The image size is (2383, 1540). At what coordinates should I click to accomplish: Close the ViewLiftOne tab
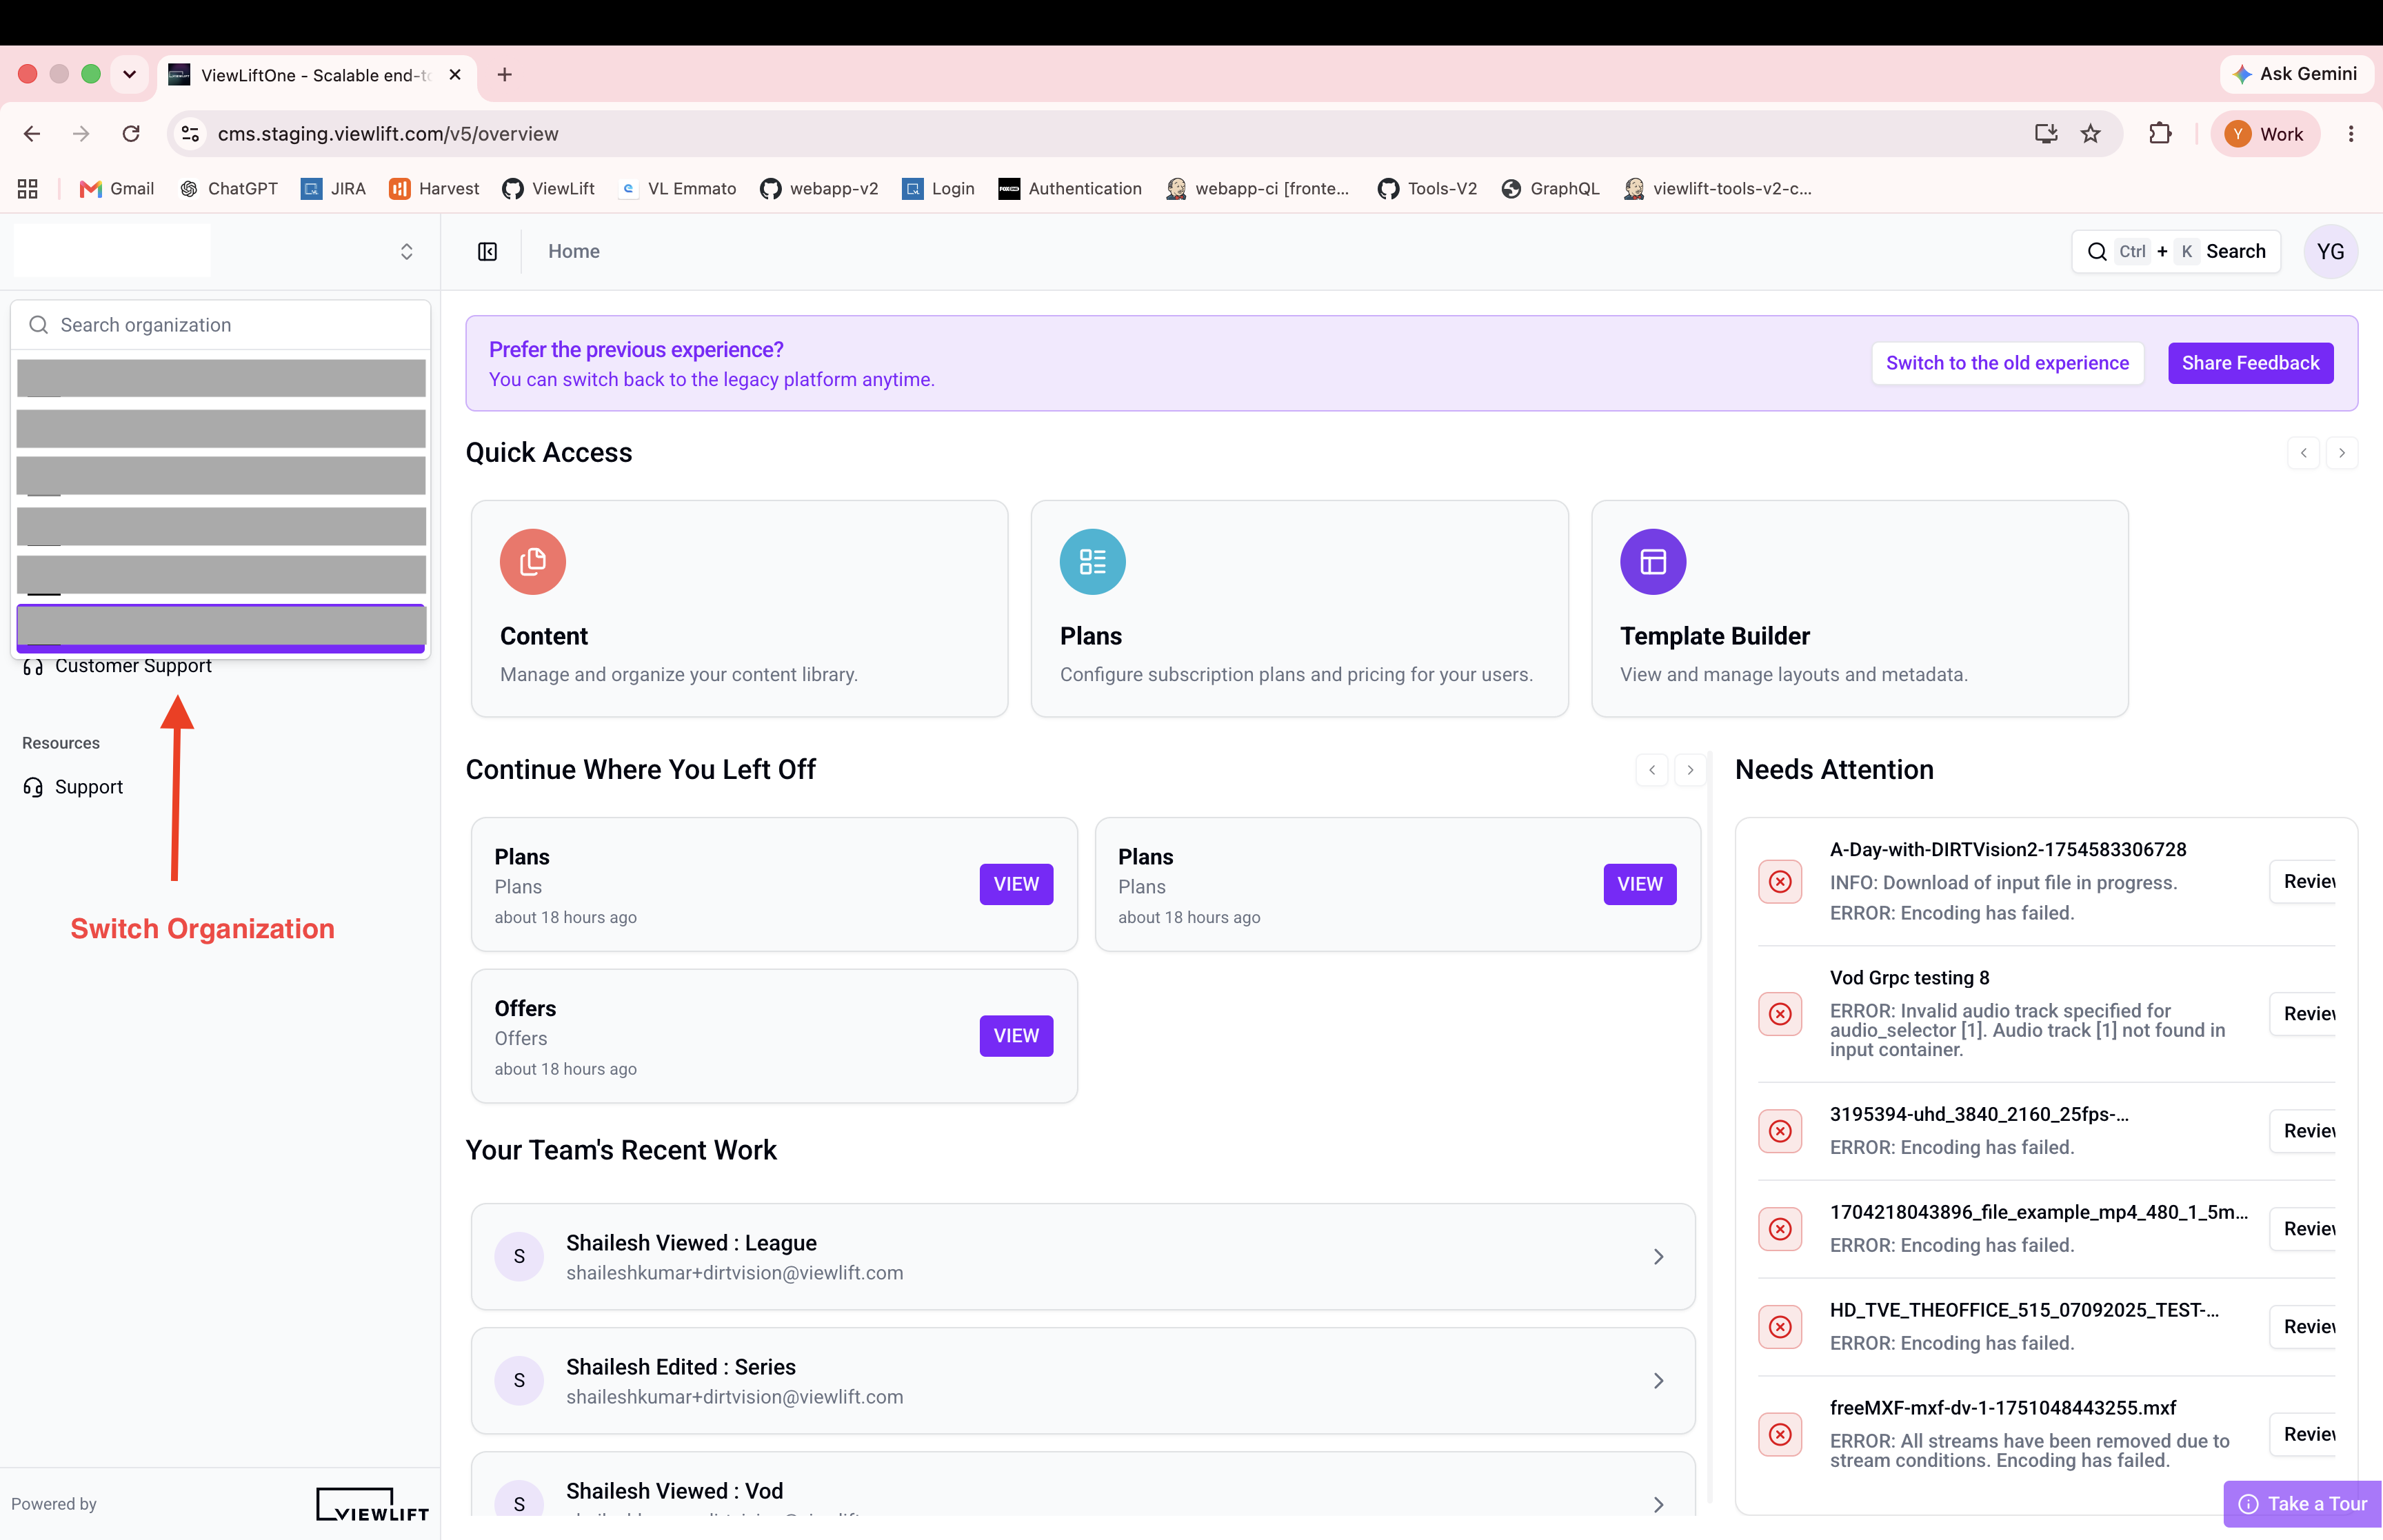[455, 75]
